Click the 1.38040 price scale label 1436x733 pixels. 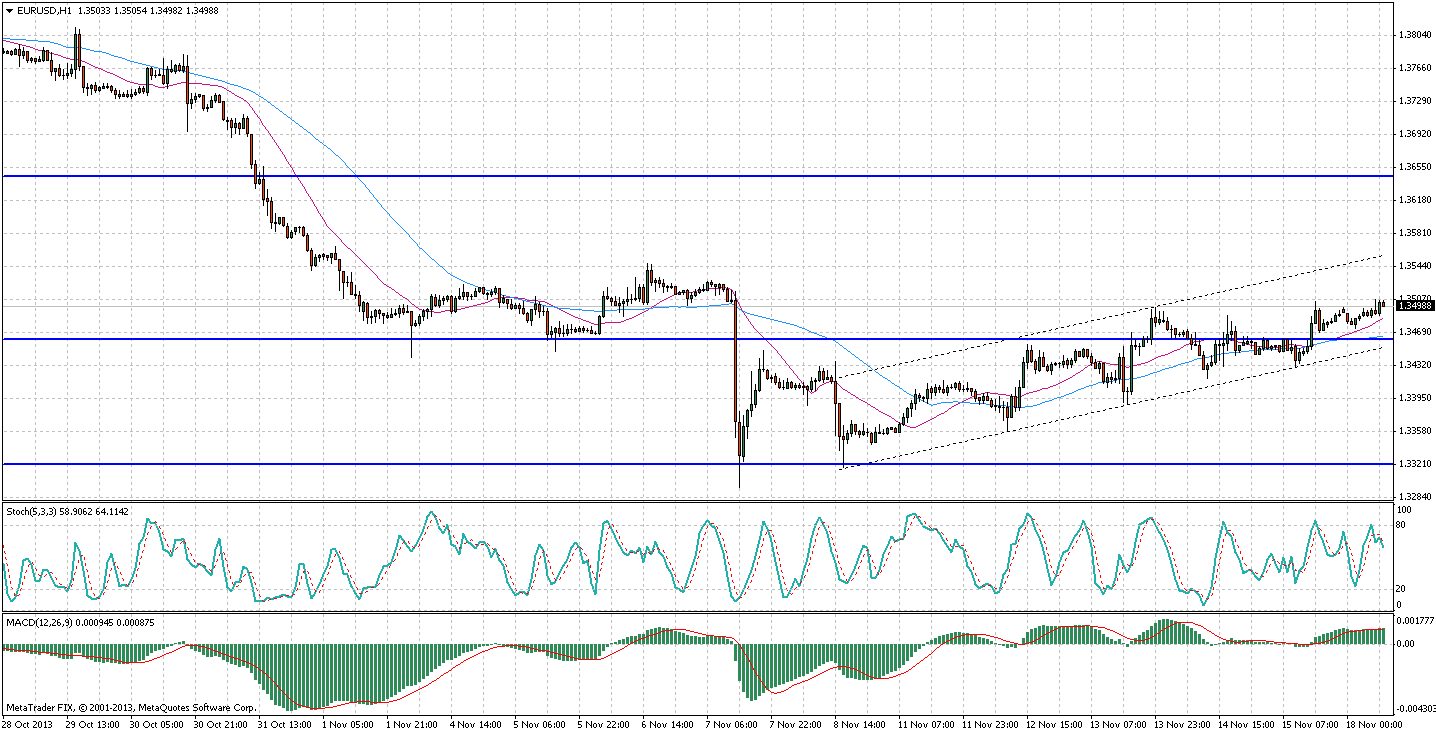click(x=1414, y=35)
